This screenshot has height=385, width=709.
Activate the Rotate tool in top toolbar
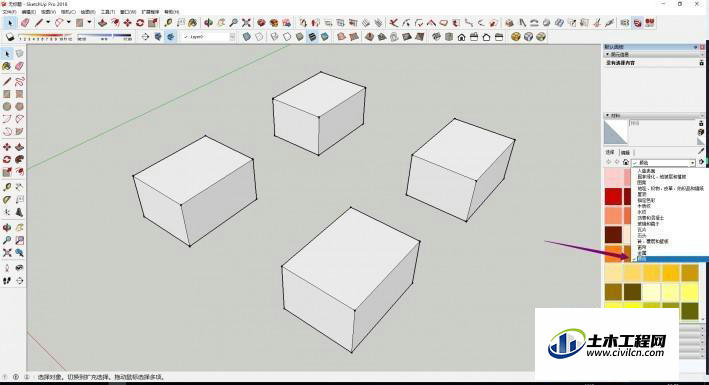[x=140, y=23]
